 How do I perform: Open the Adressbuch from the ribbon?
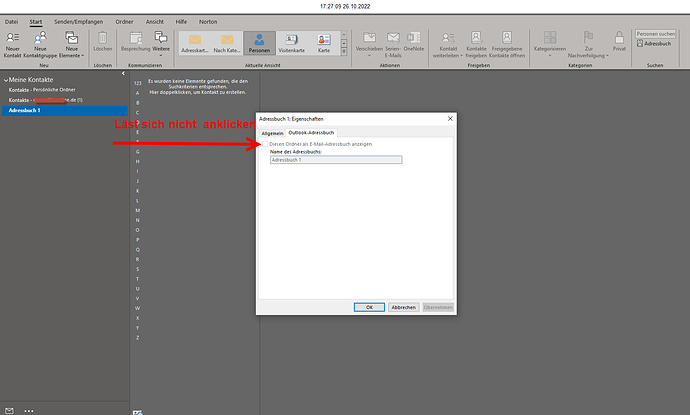click(654, 44)
